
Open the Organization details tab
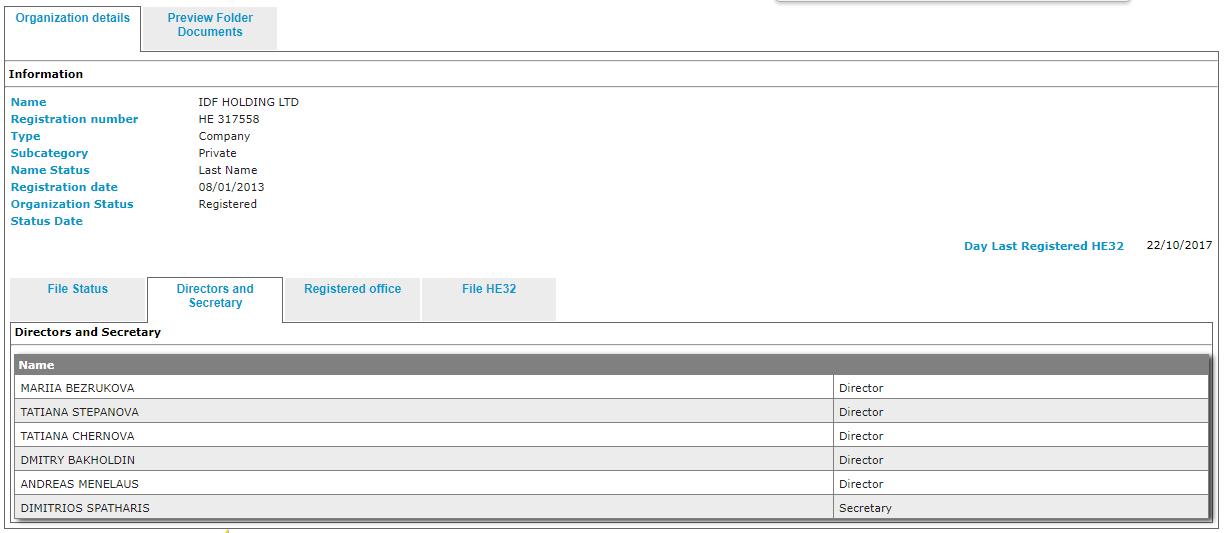point(72,28)
